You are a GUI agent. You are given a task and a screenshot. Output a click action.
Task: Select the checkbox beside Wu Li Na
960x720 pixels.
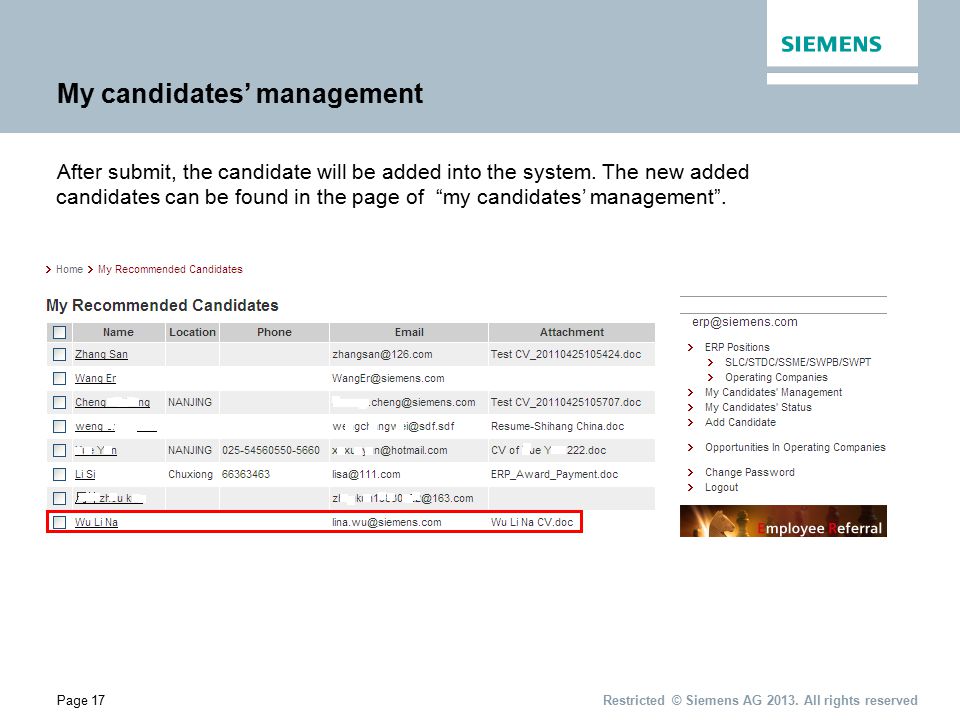(x=59, y=522)
